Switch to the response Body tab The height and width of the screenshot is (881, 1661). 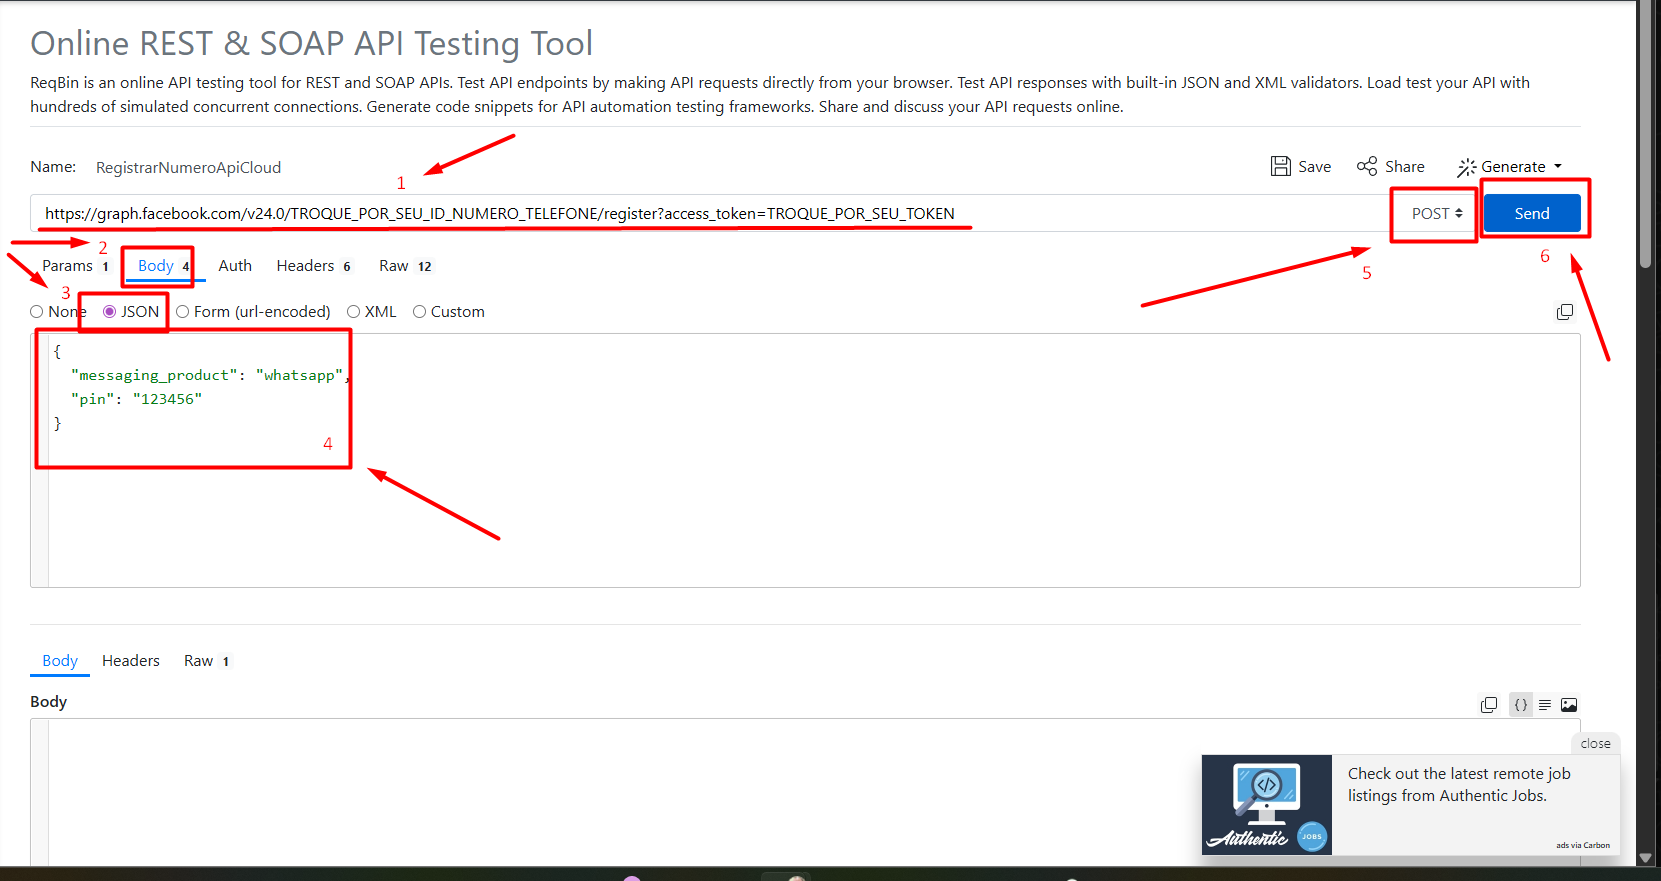60,661
